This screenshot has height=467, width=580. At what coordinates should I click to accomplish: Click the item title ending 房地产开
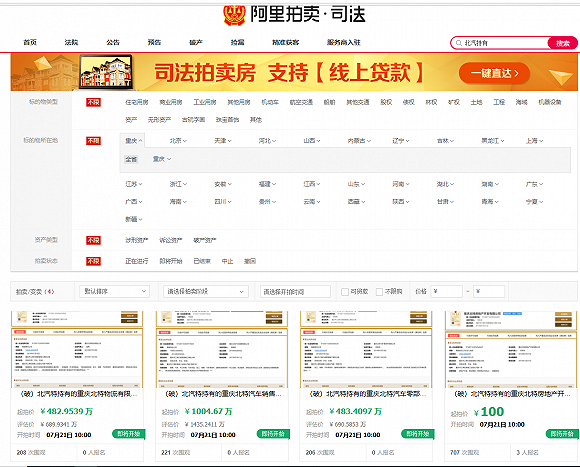(x=512, y=394)
